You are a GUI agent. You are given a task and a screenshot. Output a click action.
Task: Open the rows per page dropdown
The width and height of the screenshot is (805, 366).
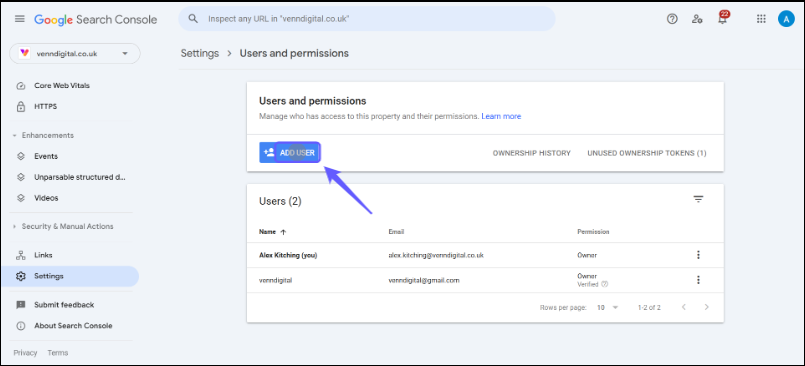[x=608, y=307]
